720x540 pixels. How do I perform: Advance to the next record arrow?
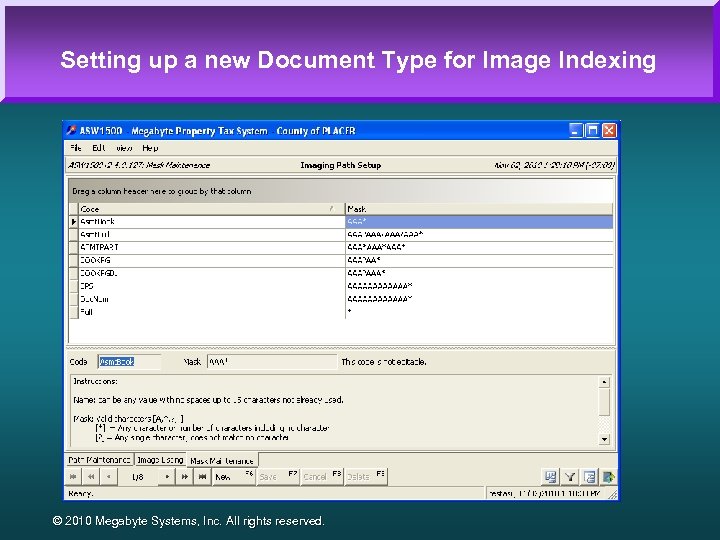tap(167, 477)
